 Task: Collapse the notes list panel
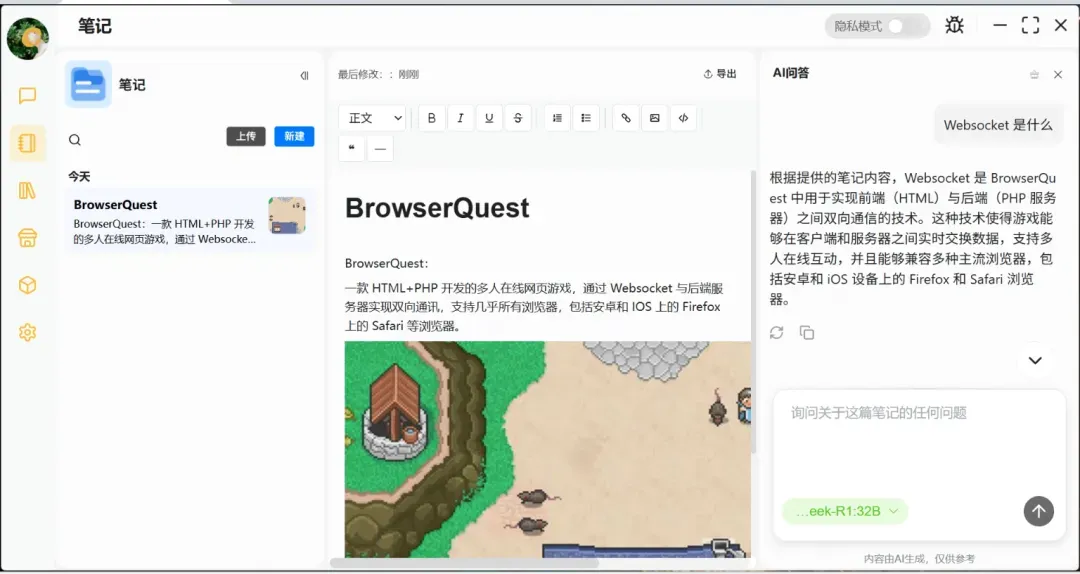pyautogui.click(x=304, y=76)
